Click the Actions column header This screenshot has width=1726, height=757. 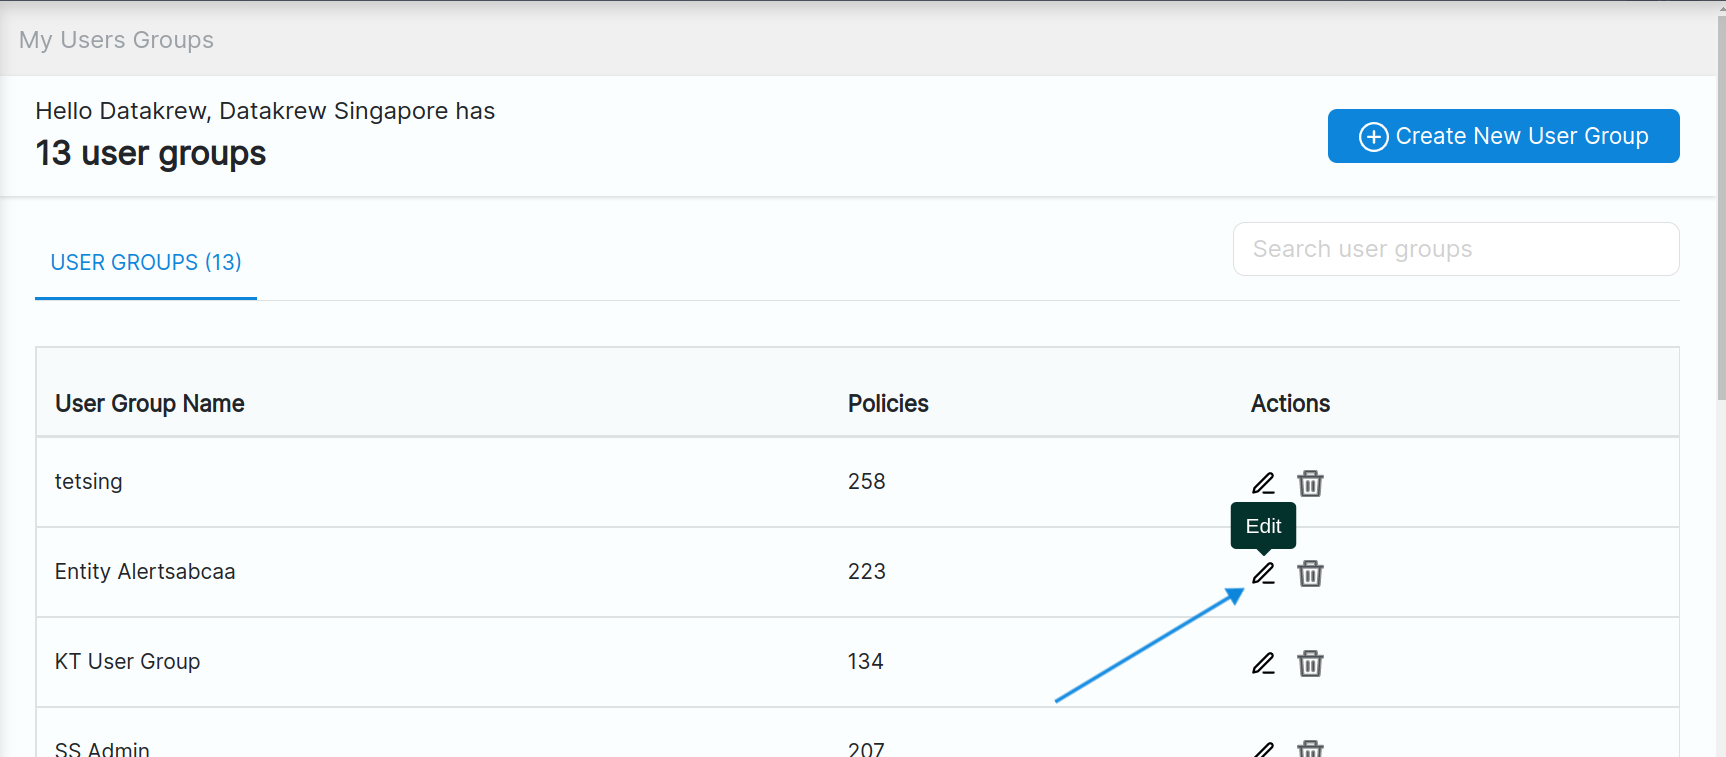[1290, 404]
